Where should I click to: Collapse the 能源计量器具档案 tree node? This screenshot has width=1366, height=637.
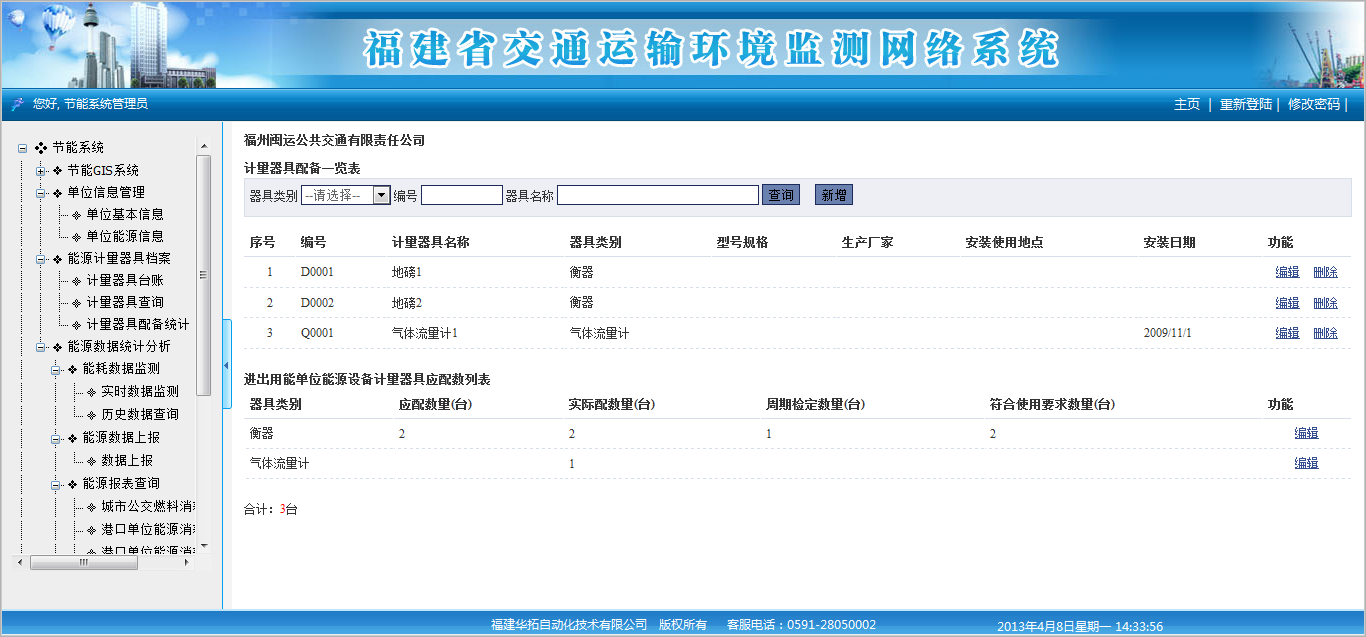[x=41, y=258]
